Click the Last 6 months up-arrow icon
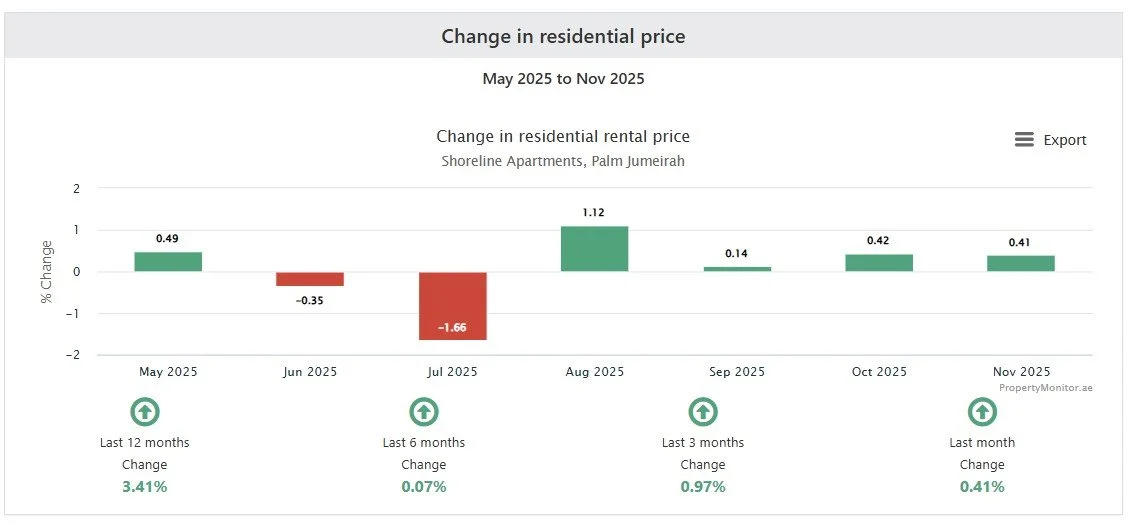 click(424, 412)
